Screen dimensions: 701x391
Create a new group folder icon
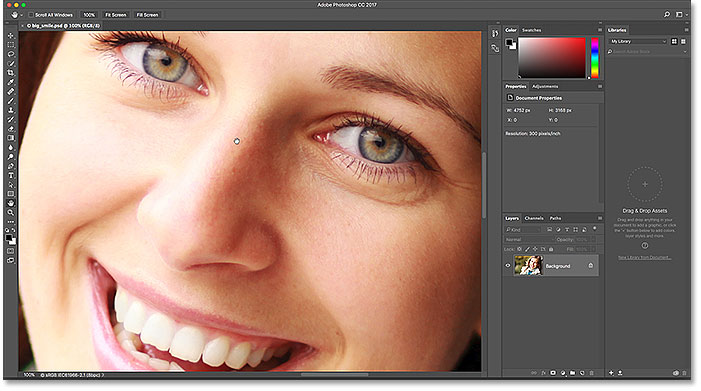(572, 373)
